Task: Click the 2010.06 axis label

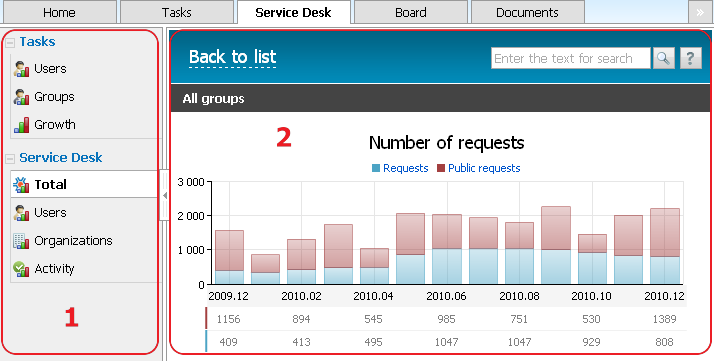Action: (x=446, y=296)
